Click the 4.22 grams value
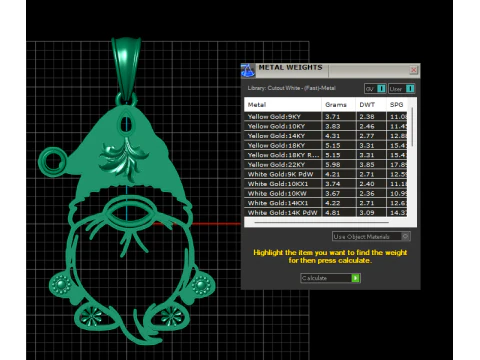 click(333, 203)
